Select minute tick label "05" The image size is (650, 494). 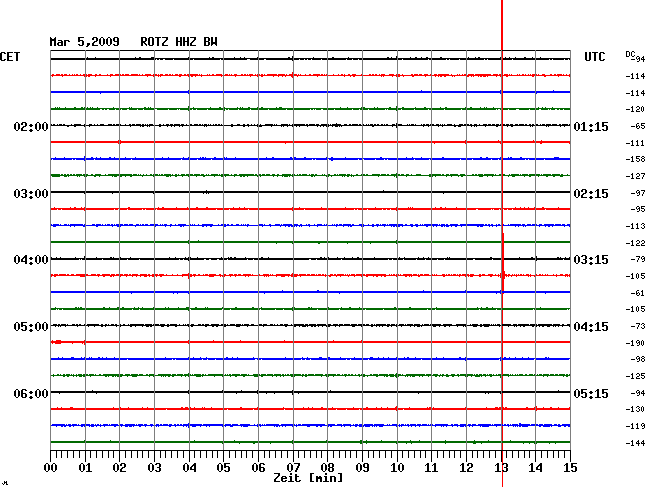pos(223,468)
